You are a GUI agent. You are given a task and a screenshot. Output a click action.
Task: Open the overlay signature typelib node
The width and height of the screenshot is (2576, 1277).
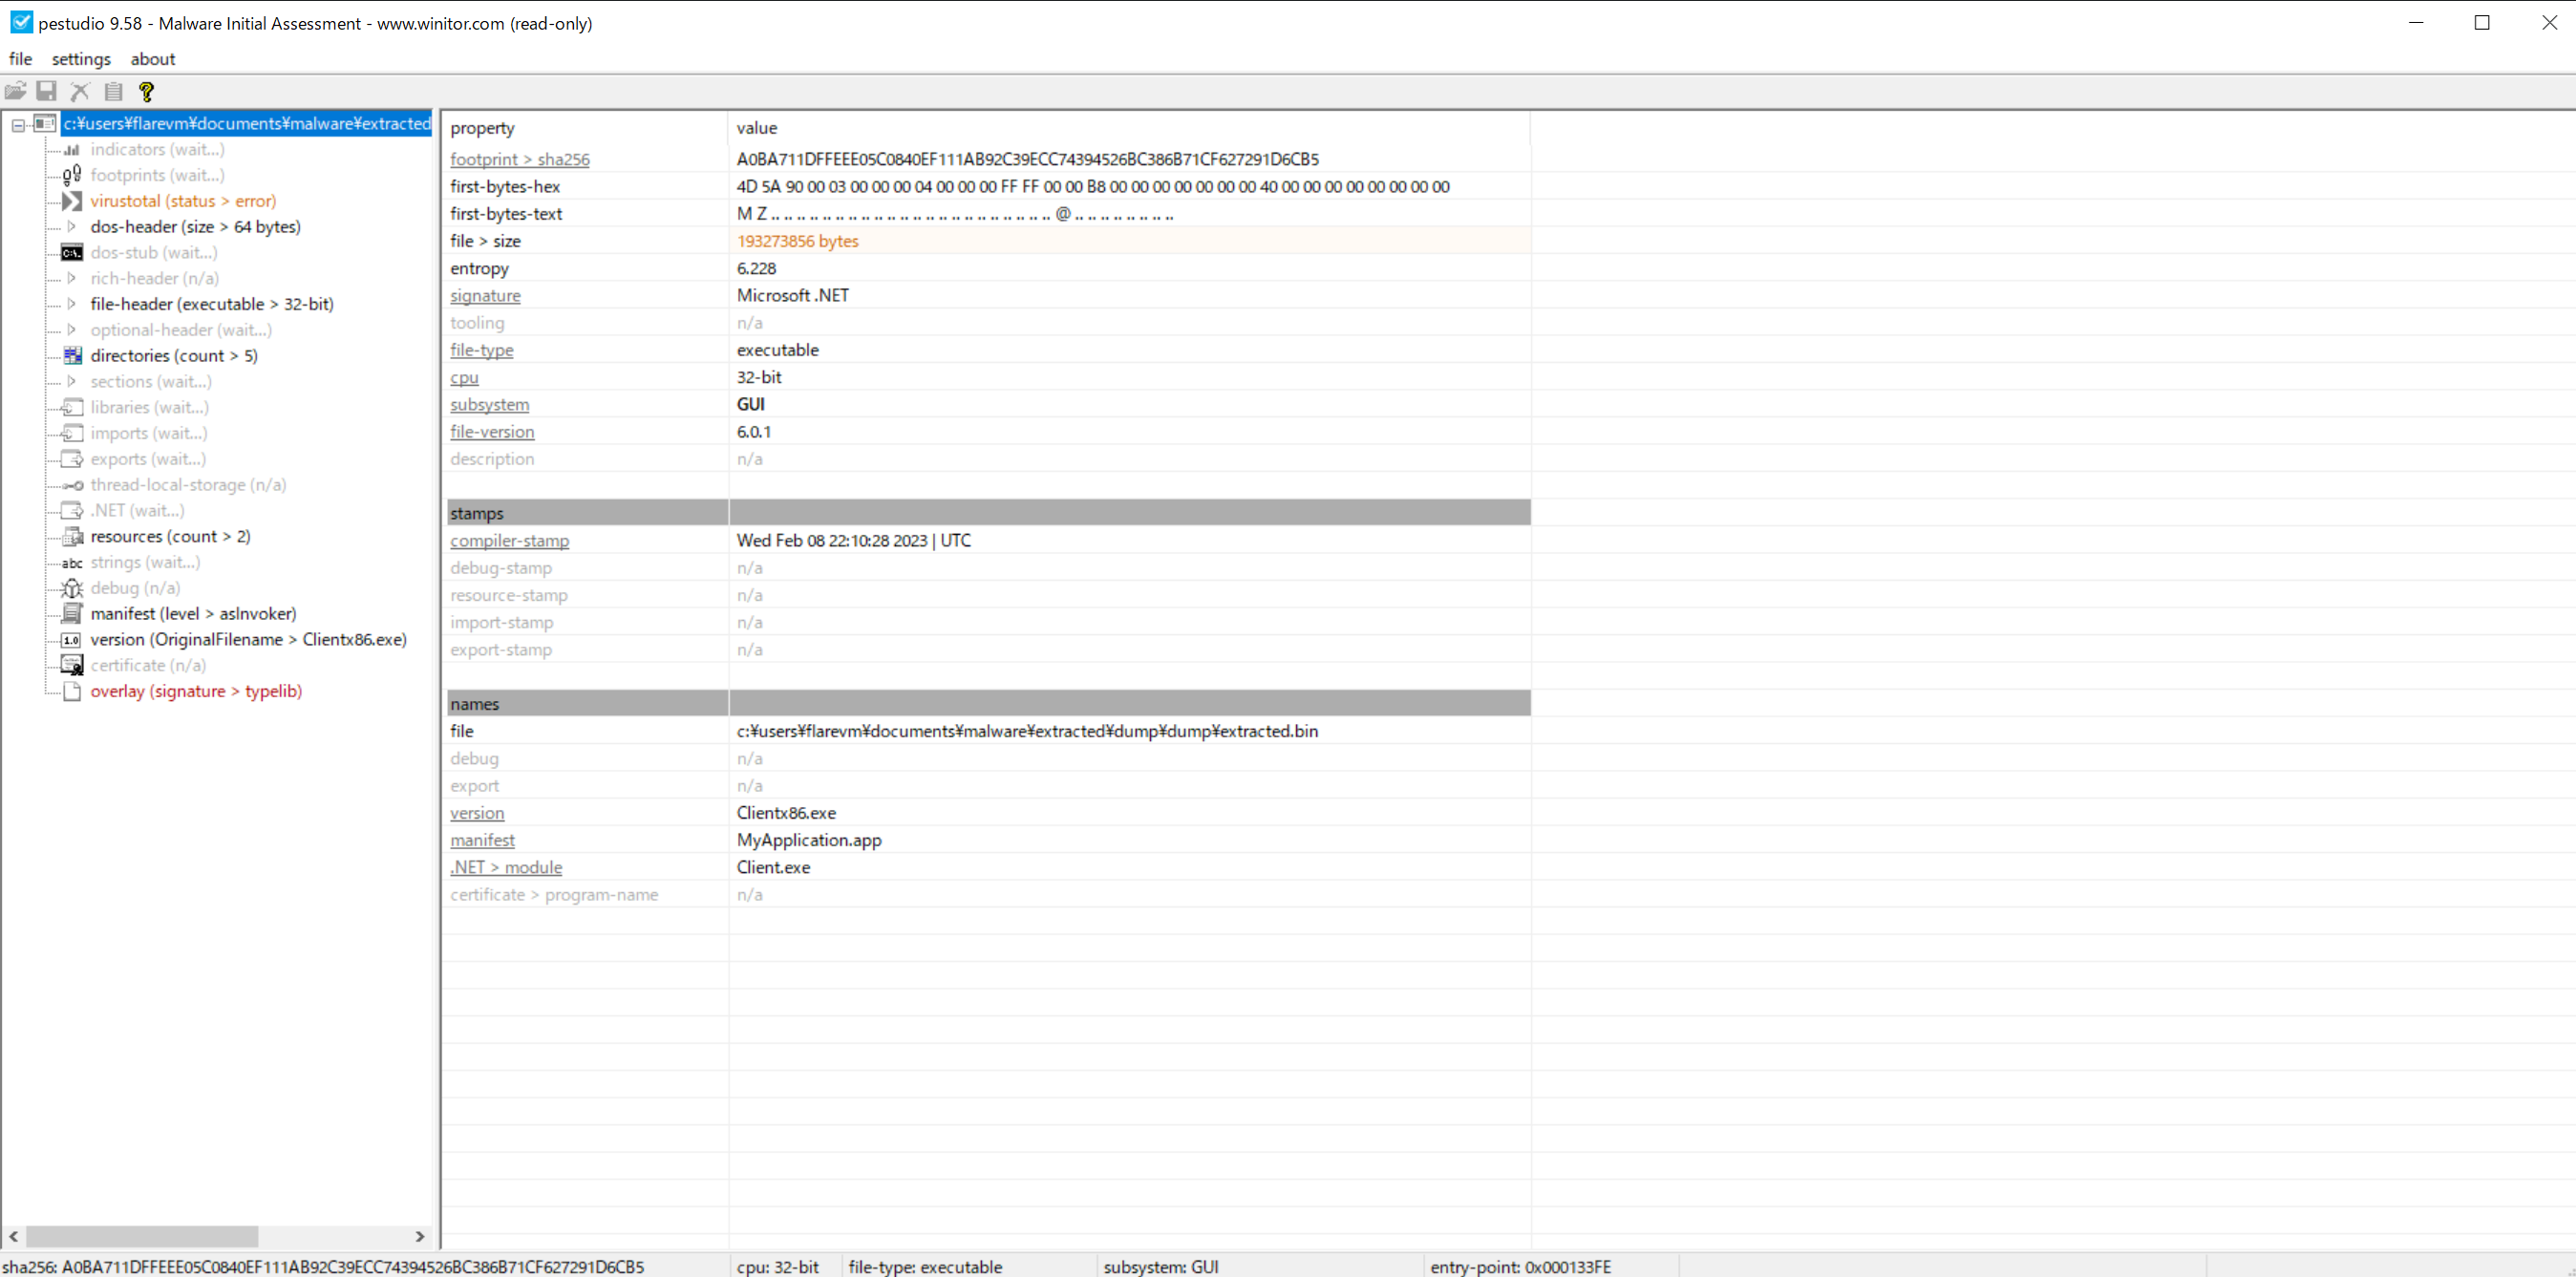[x=196, y=691]
